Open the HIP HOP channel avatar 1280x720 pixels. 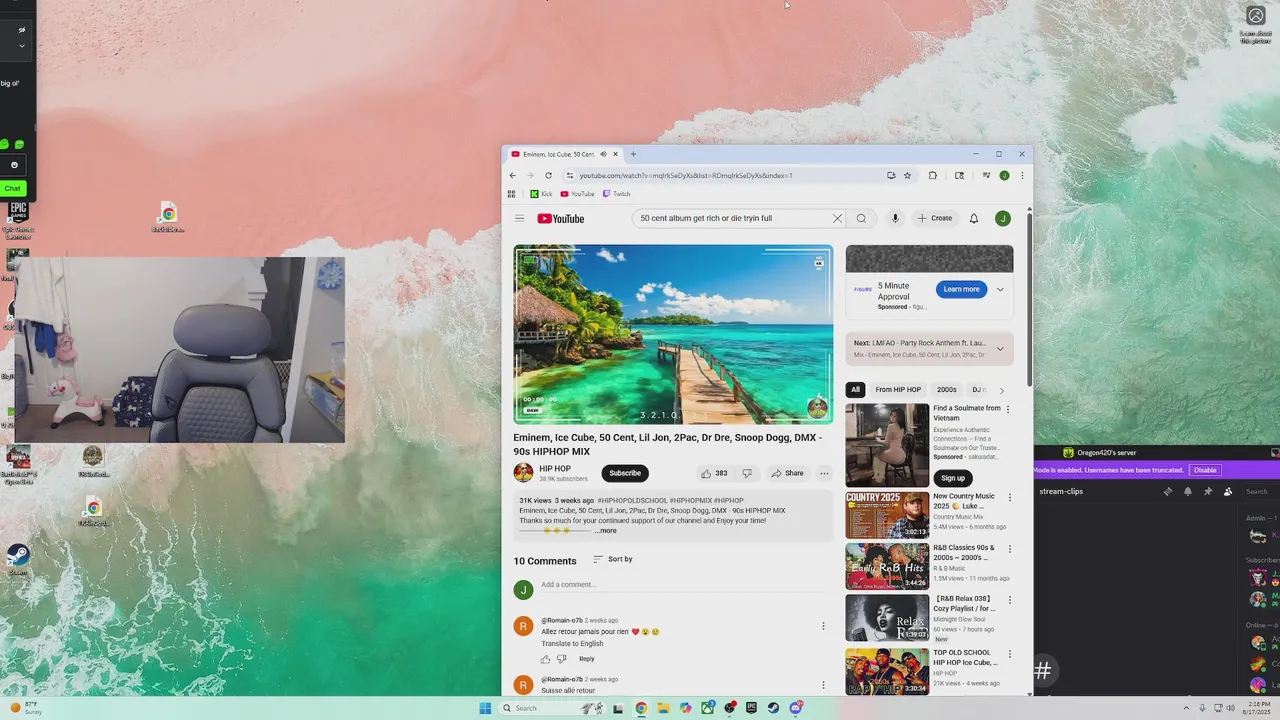coord(523,473)
